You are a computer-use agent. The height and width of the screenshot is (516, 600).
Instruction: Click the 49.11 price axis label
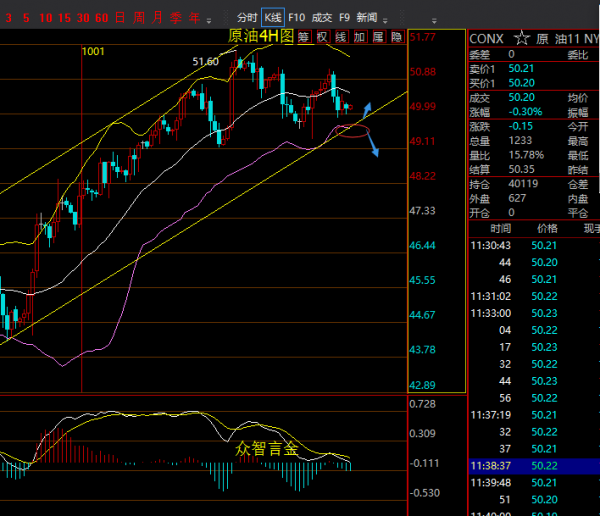pos(422,141)
